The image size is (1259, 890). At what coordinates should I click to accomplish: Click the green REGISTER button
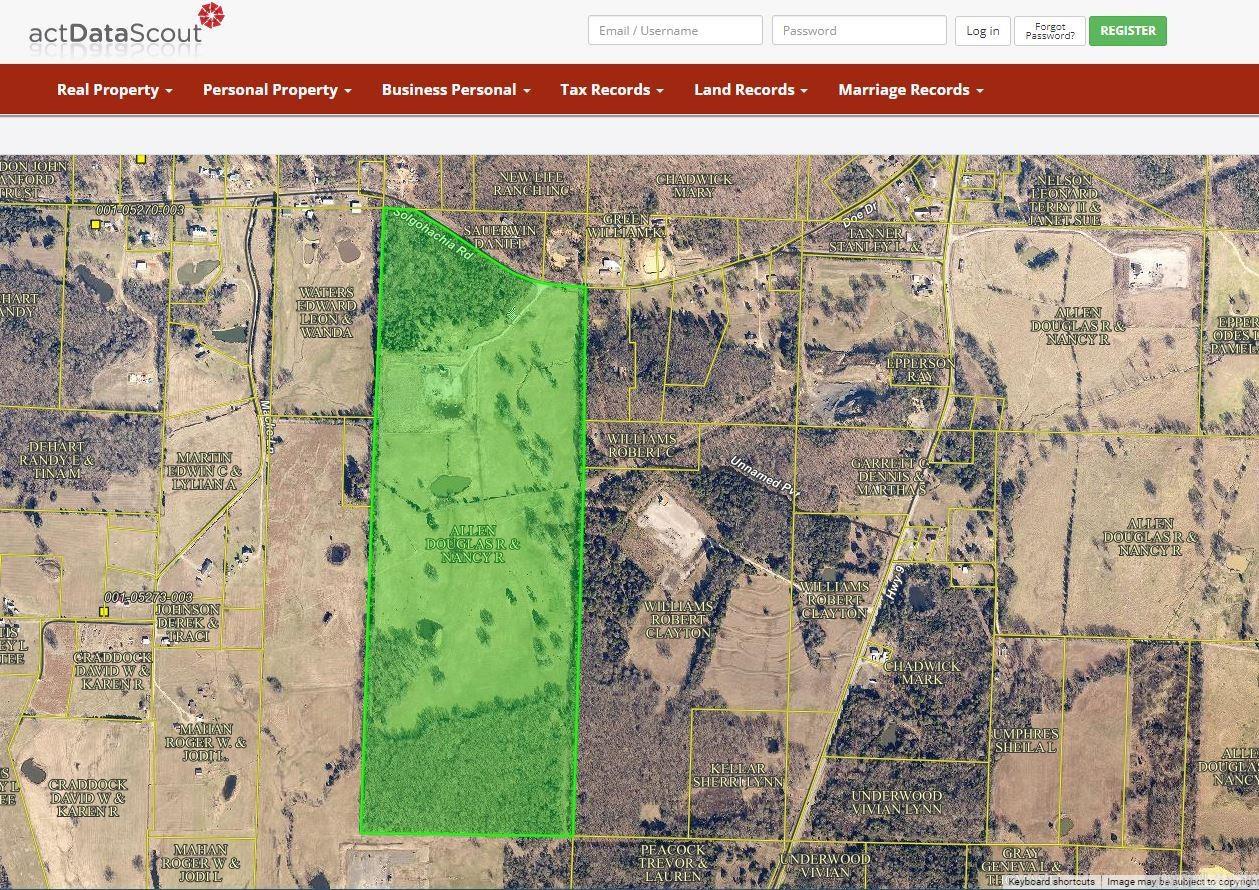(1127, 31)
